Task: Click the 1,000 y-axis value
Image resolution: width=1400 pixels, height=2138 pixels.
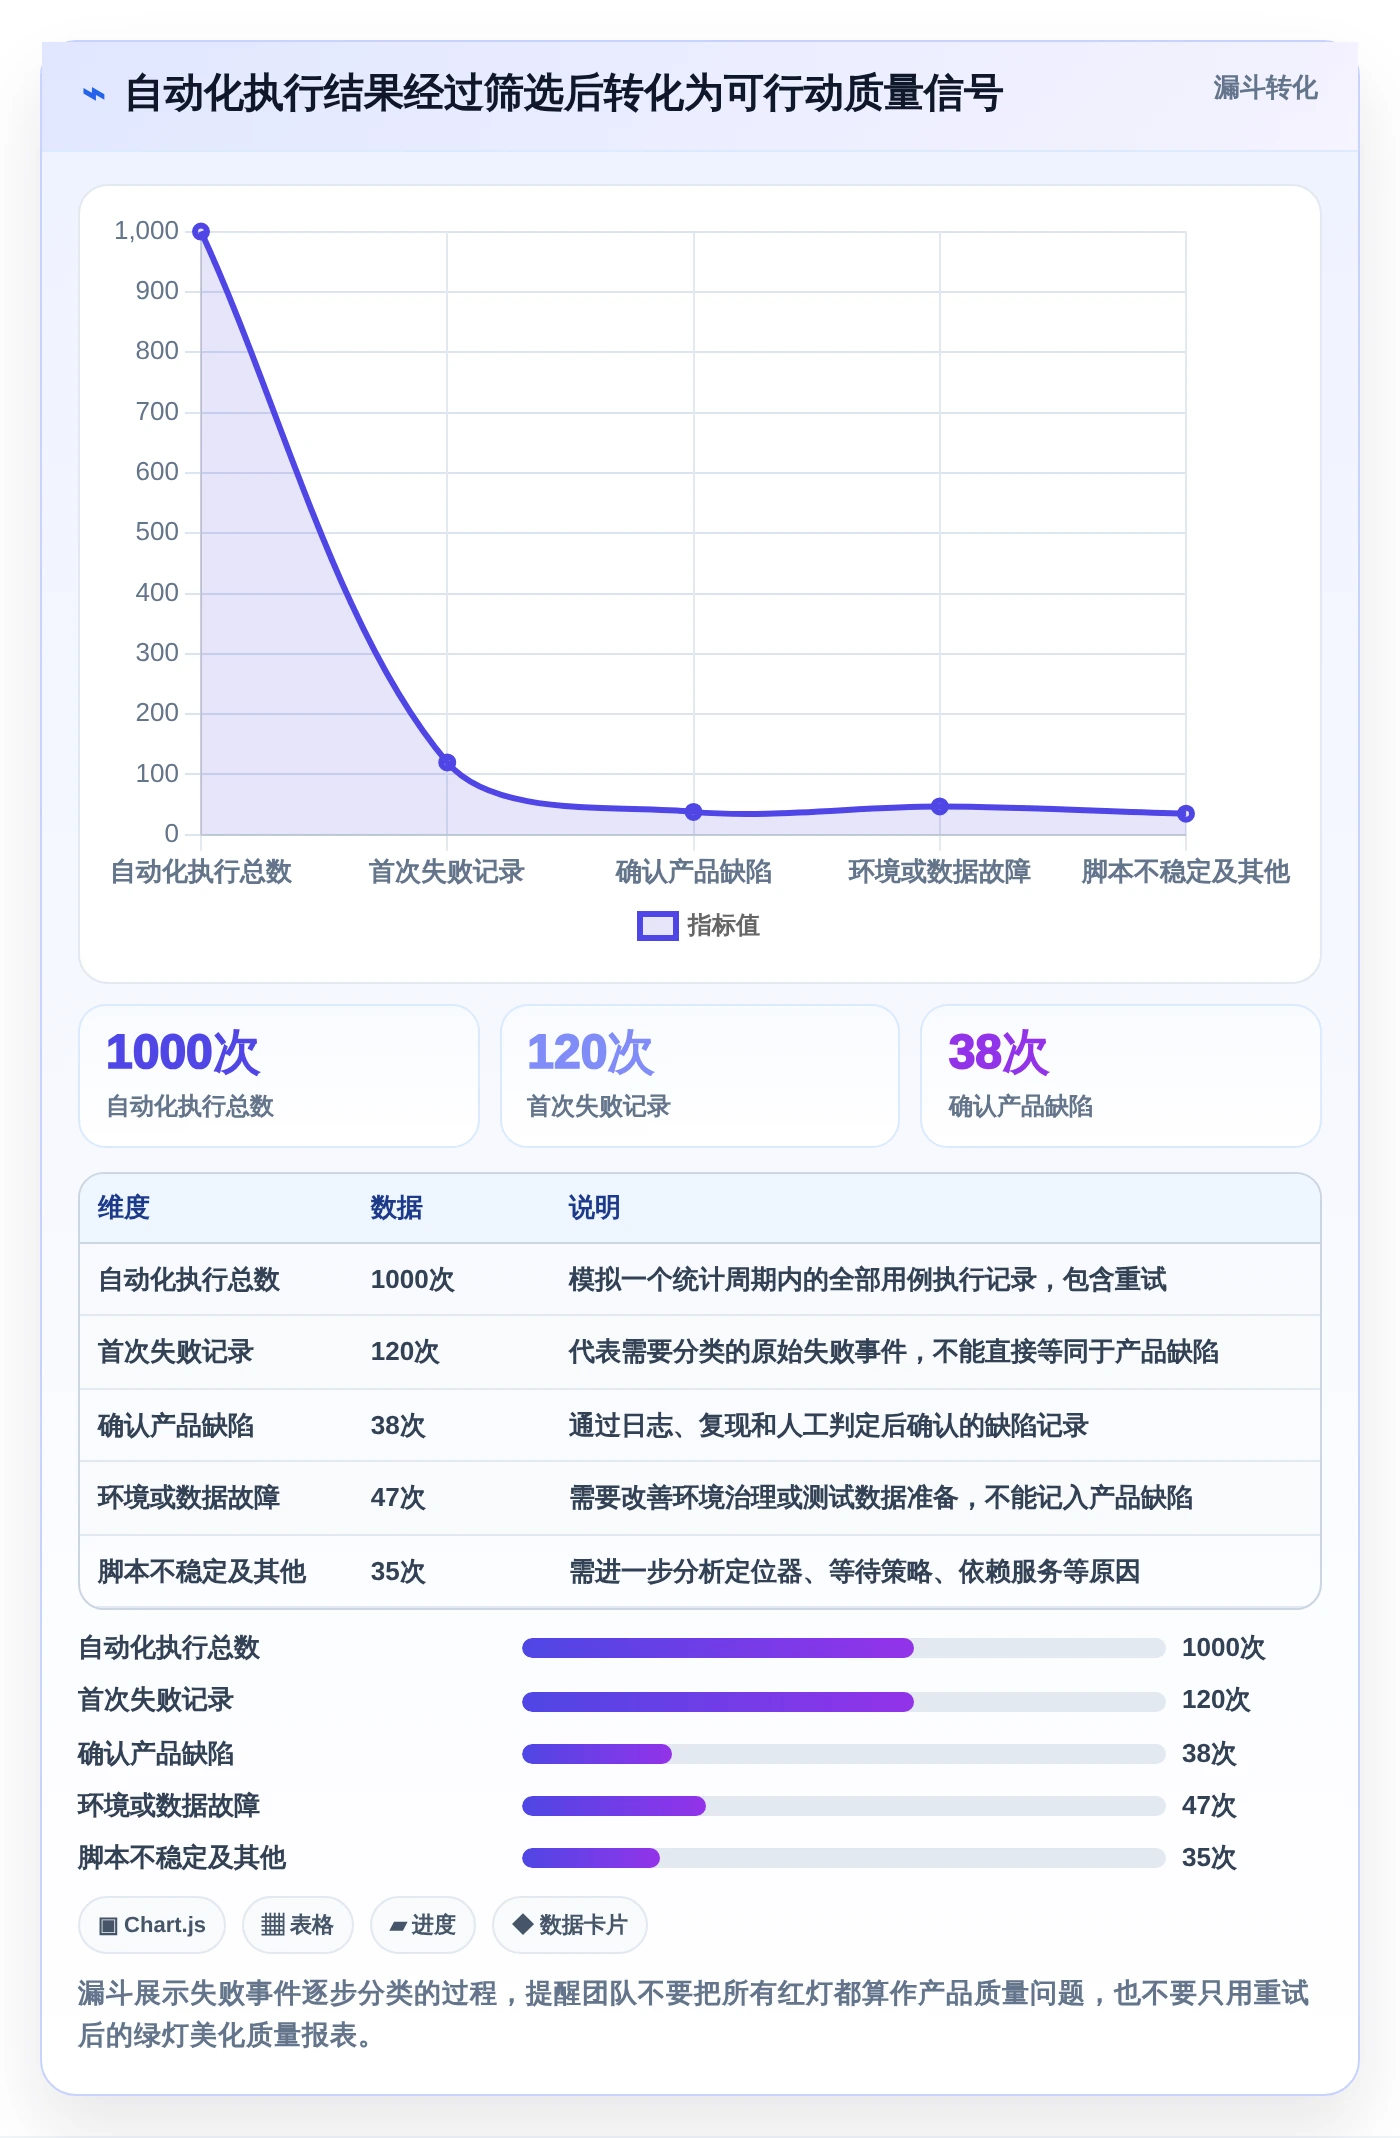Action: click(x=146, y=231)
